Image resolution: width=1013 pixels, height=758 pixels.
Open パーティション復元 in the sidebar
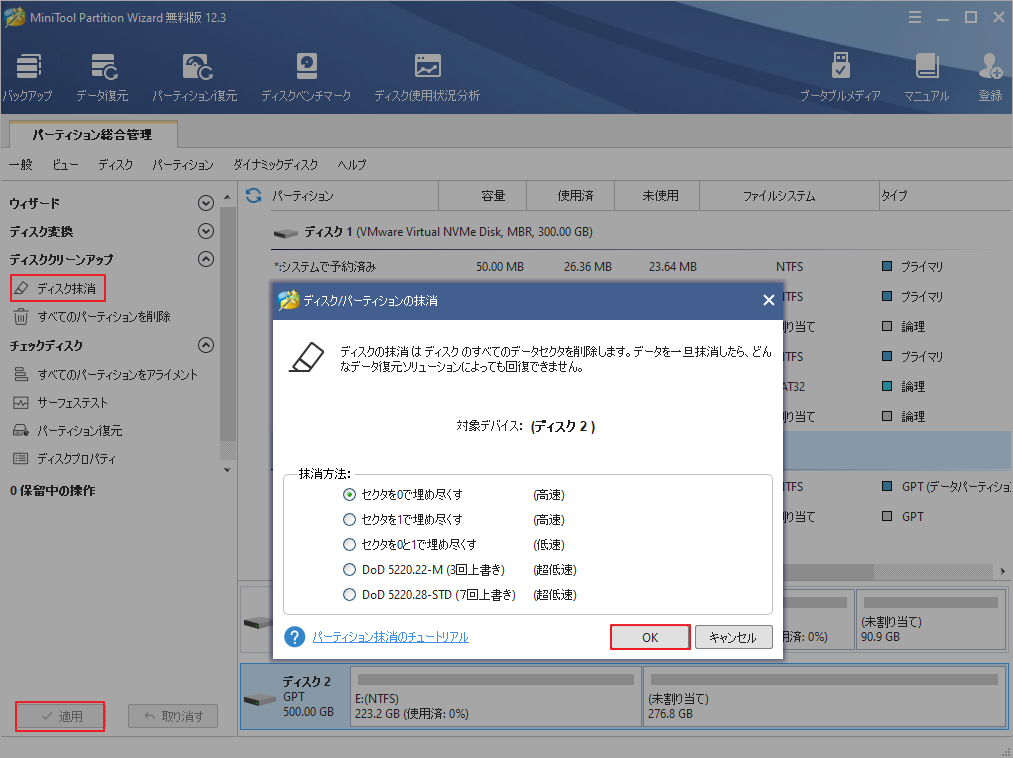(67, 430)
